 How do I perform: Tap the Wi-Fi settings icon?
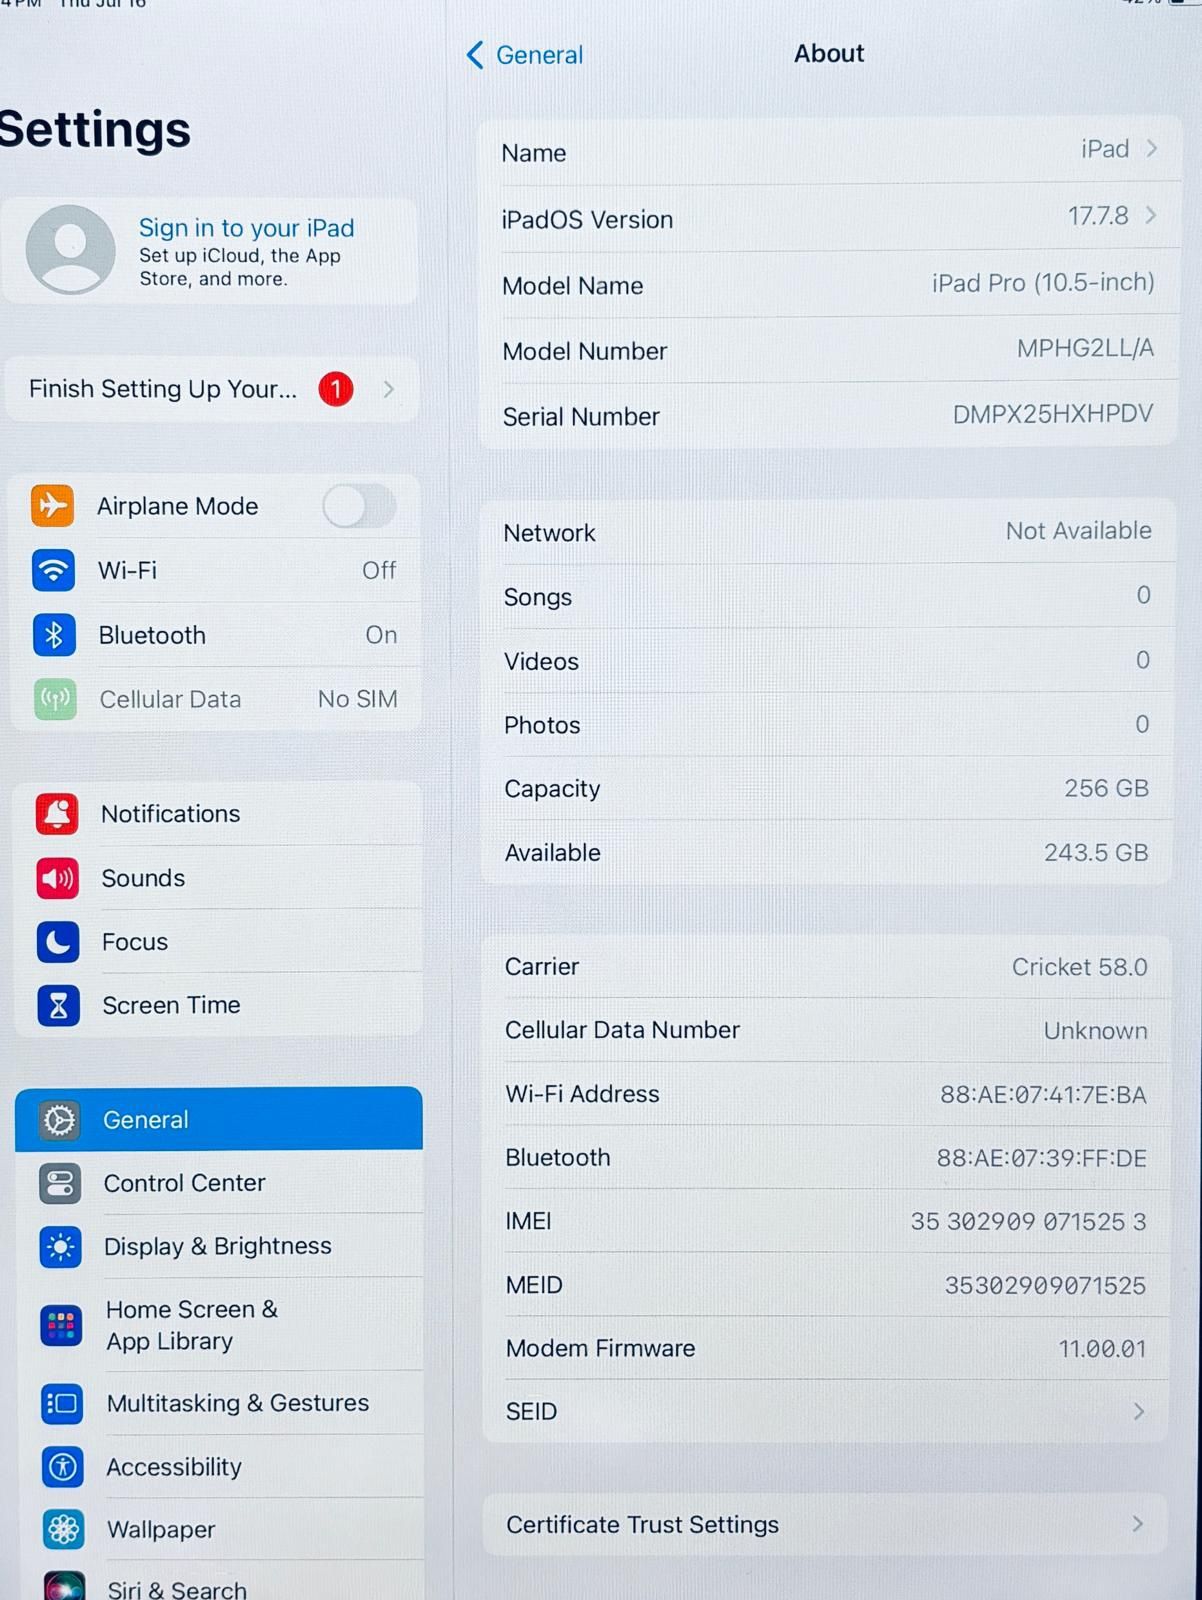tap(53, 570)
